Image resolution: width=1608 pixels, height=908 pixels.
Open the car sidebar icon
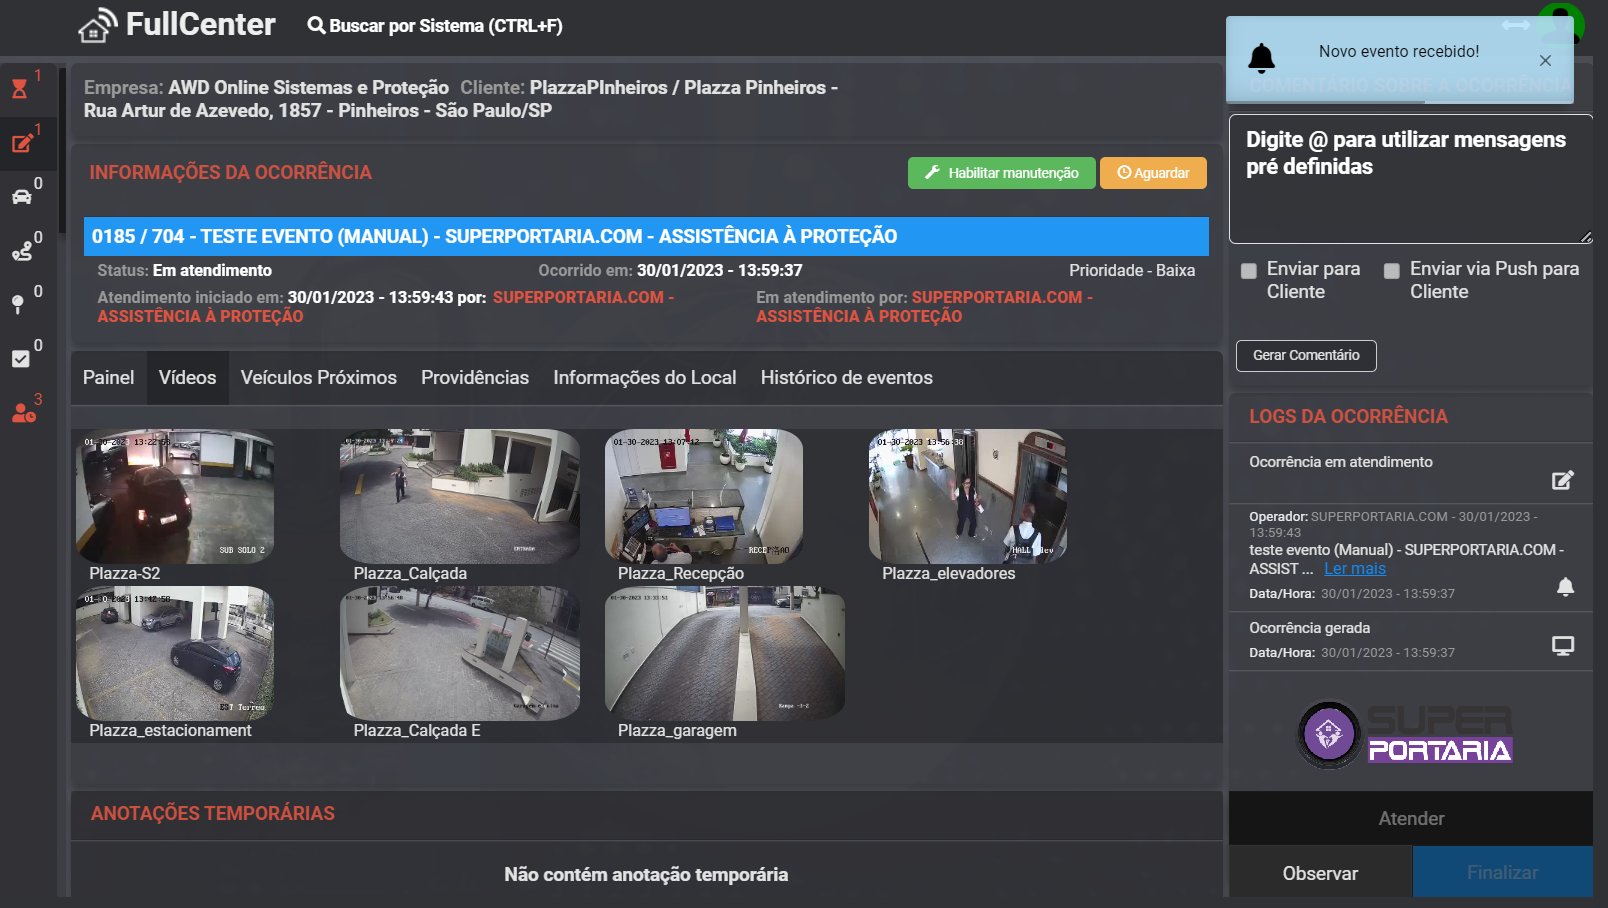(x=21, y=197)
